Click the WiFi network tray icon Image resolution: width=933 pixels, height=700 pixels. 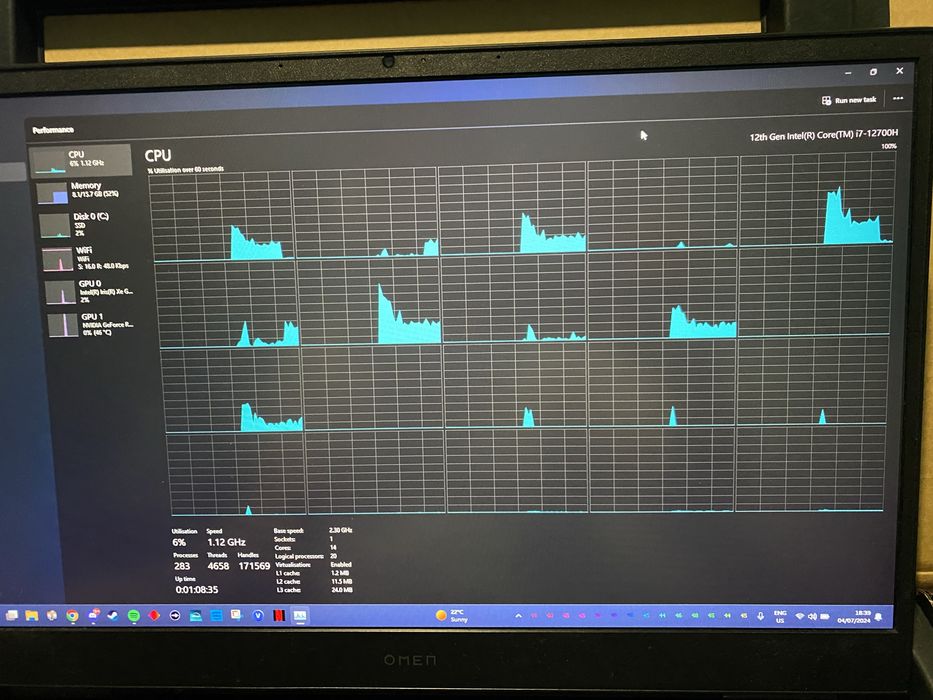(x=800, y=616)
